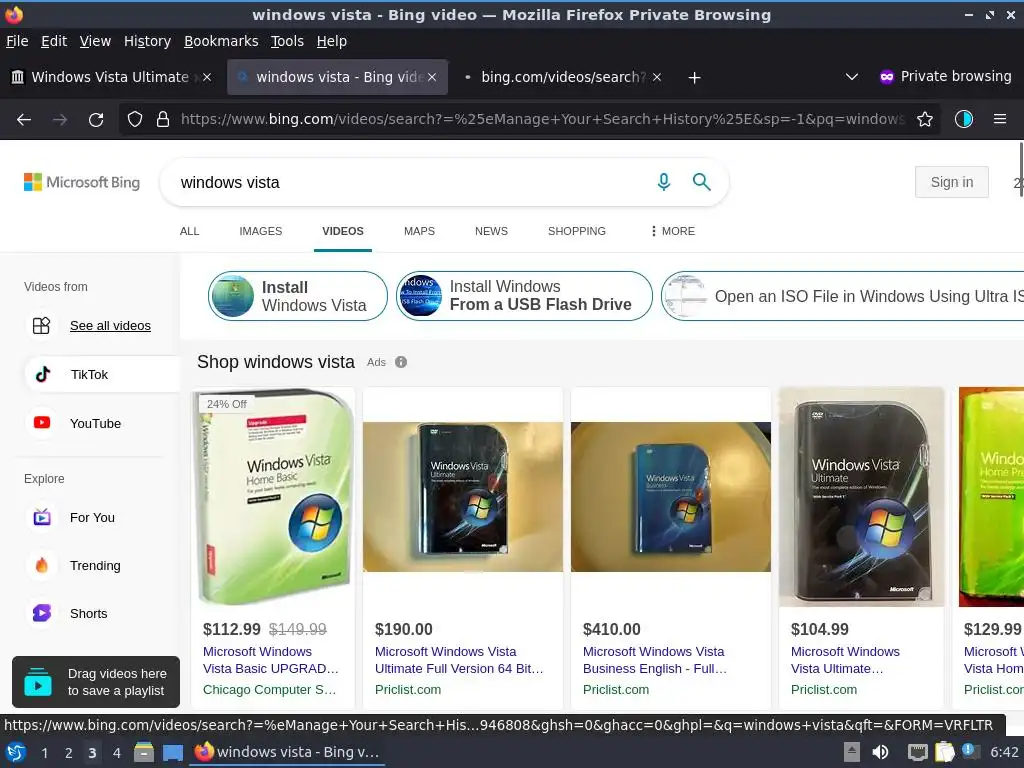Click the Bing search input field
The height and width of the screenshot is (768, 1024).
[x=411, y=182]
